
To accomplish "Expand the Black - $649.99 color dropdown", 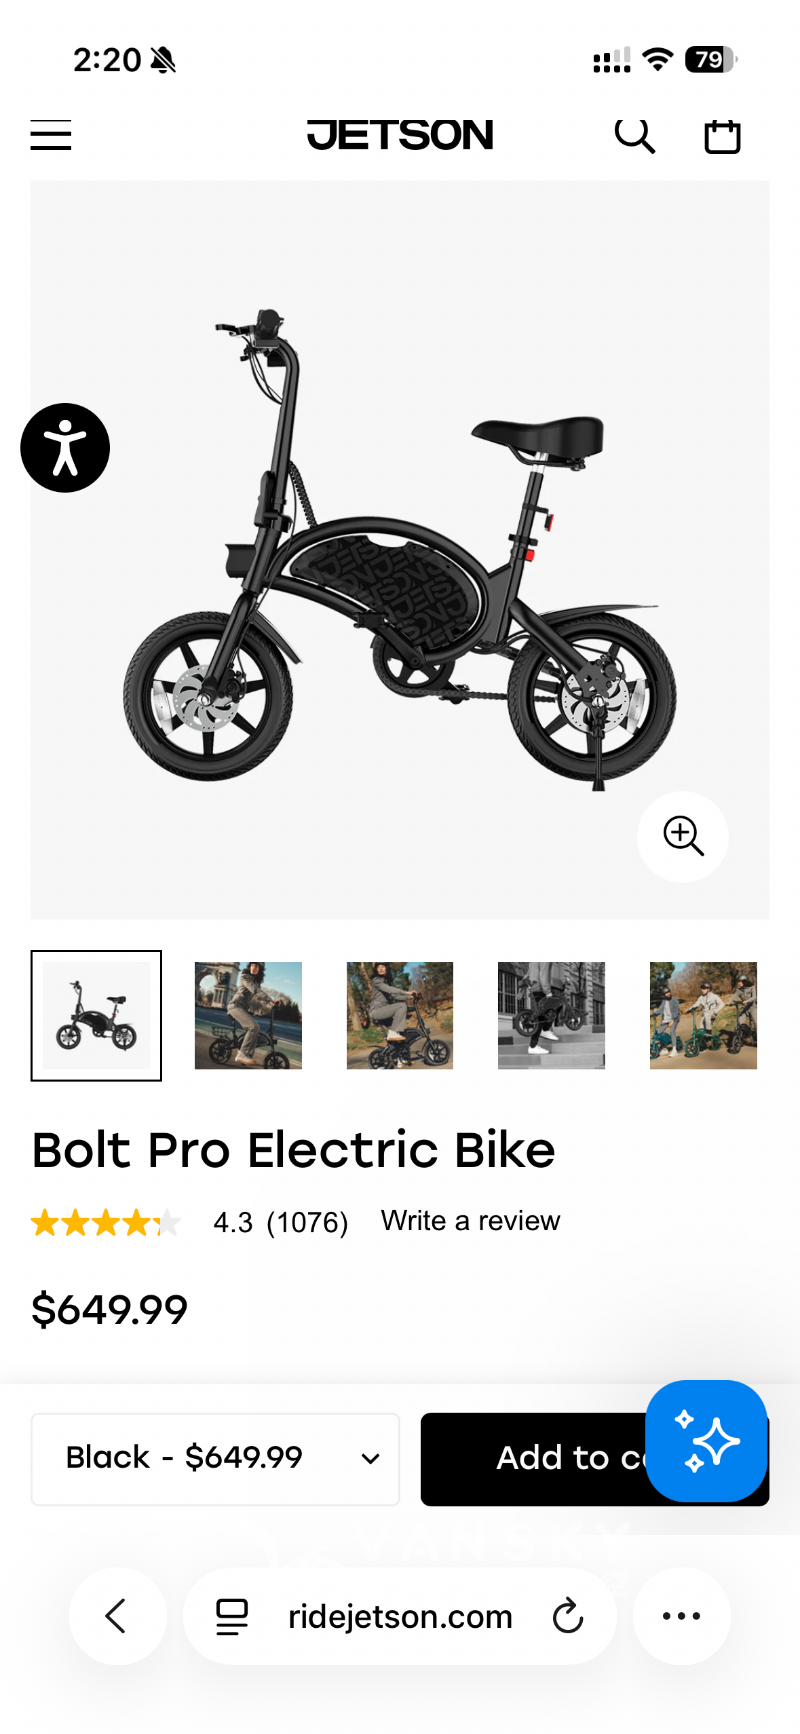I will click(215, 1459).
